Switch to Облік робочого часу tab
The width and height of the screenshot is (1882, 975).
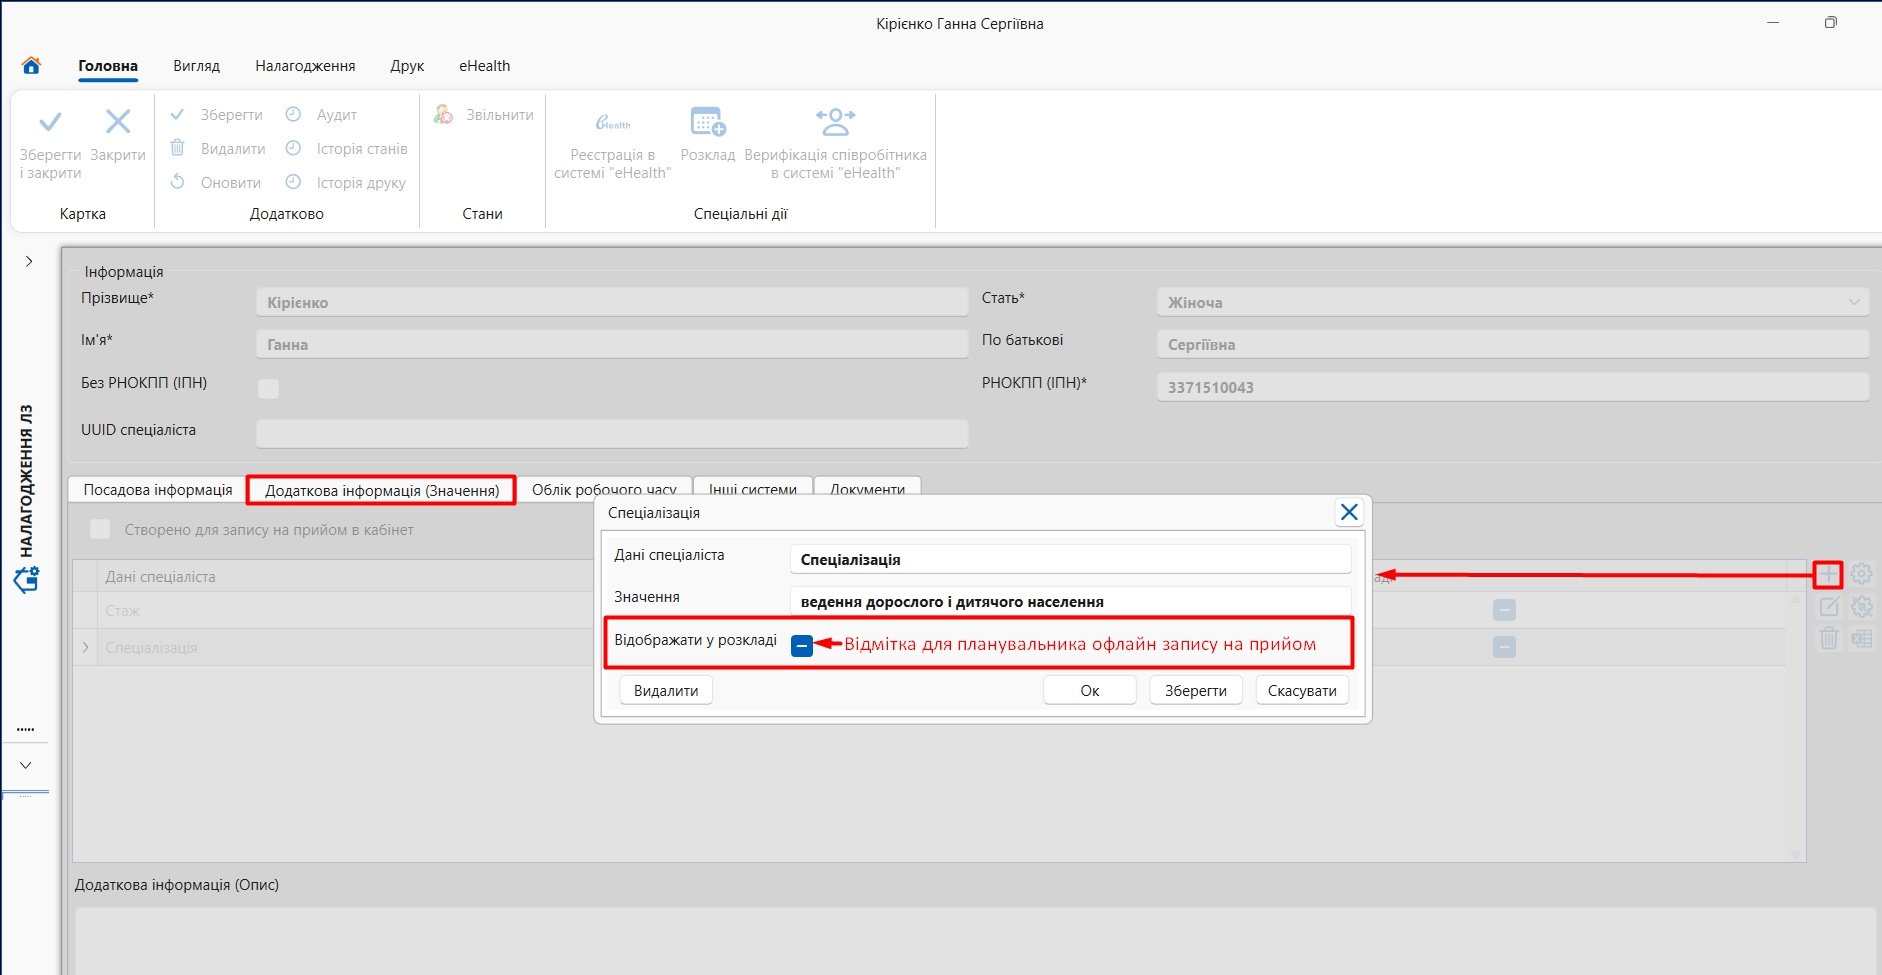click(604, 489)
